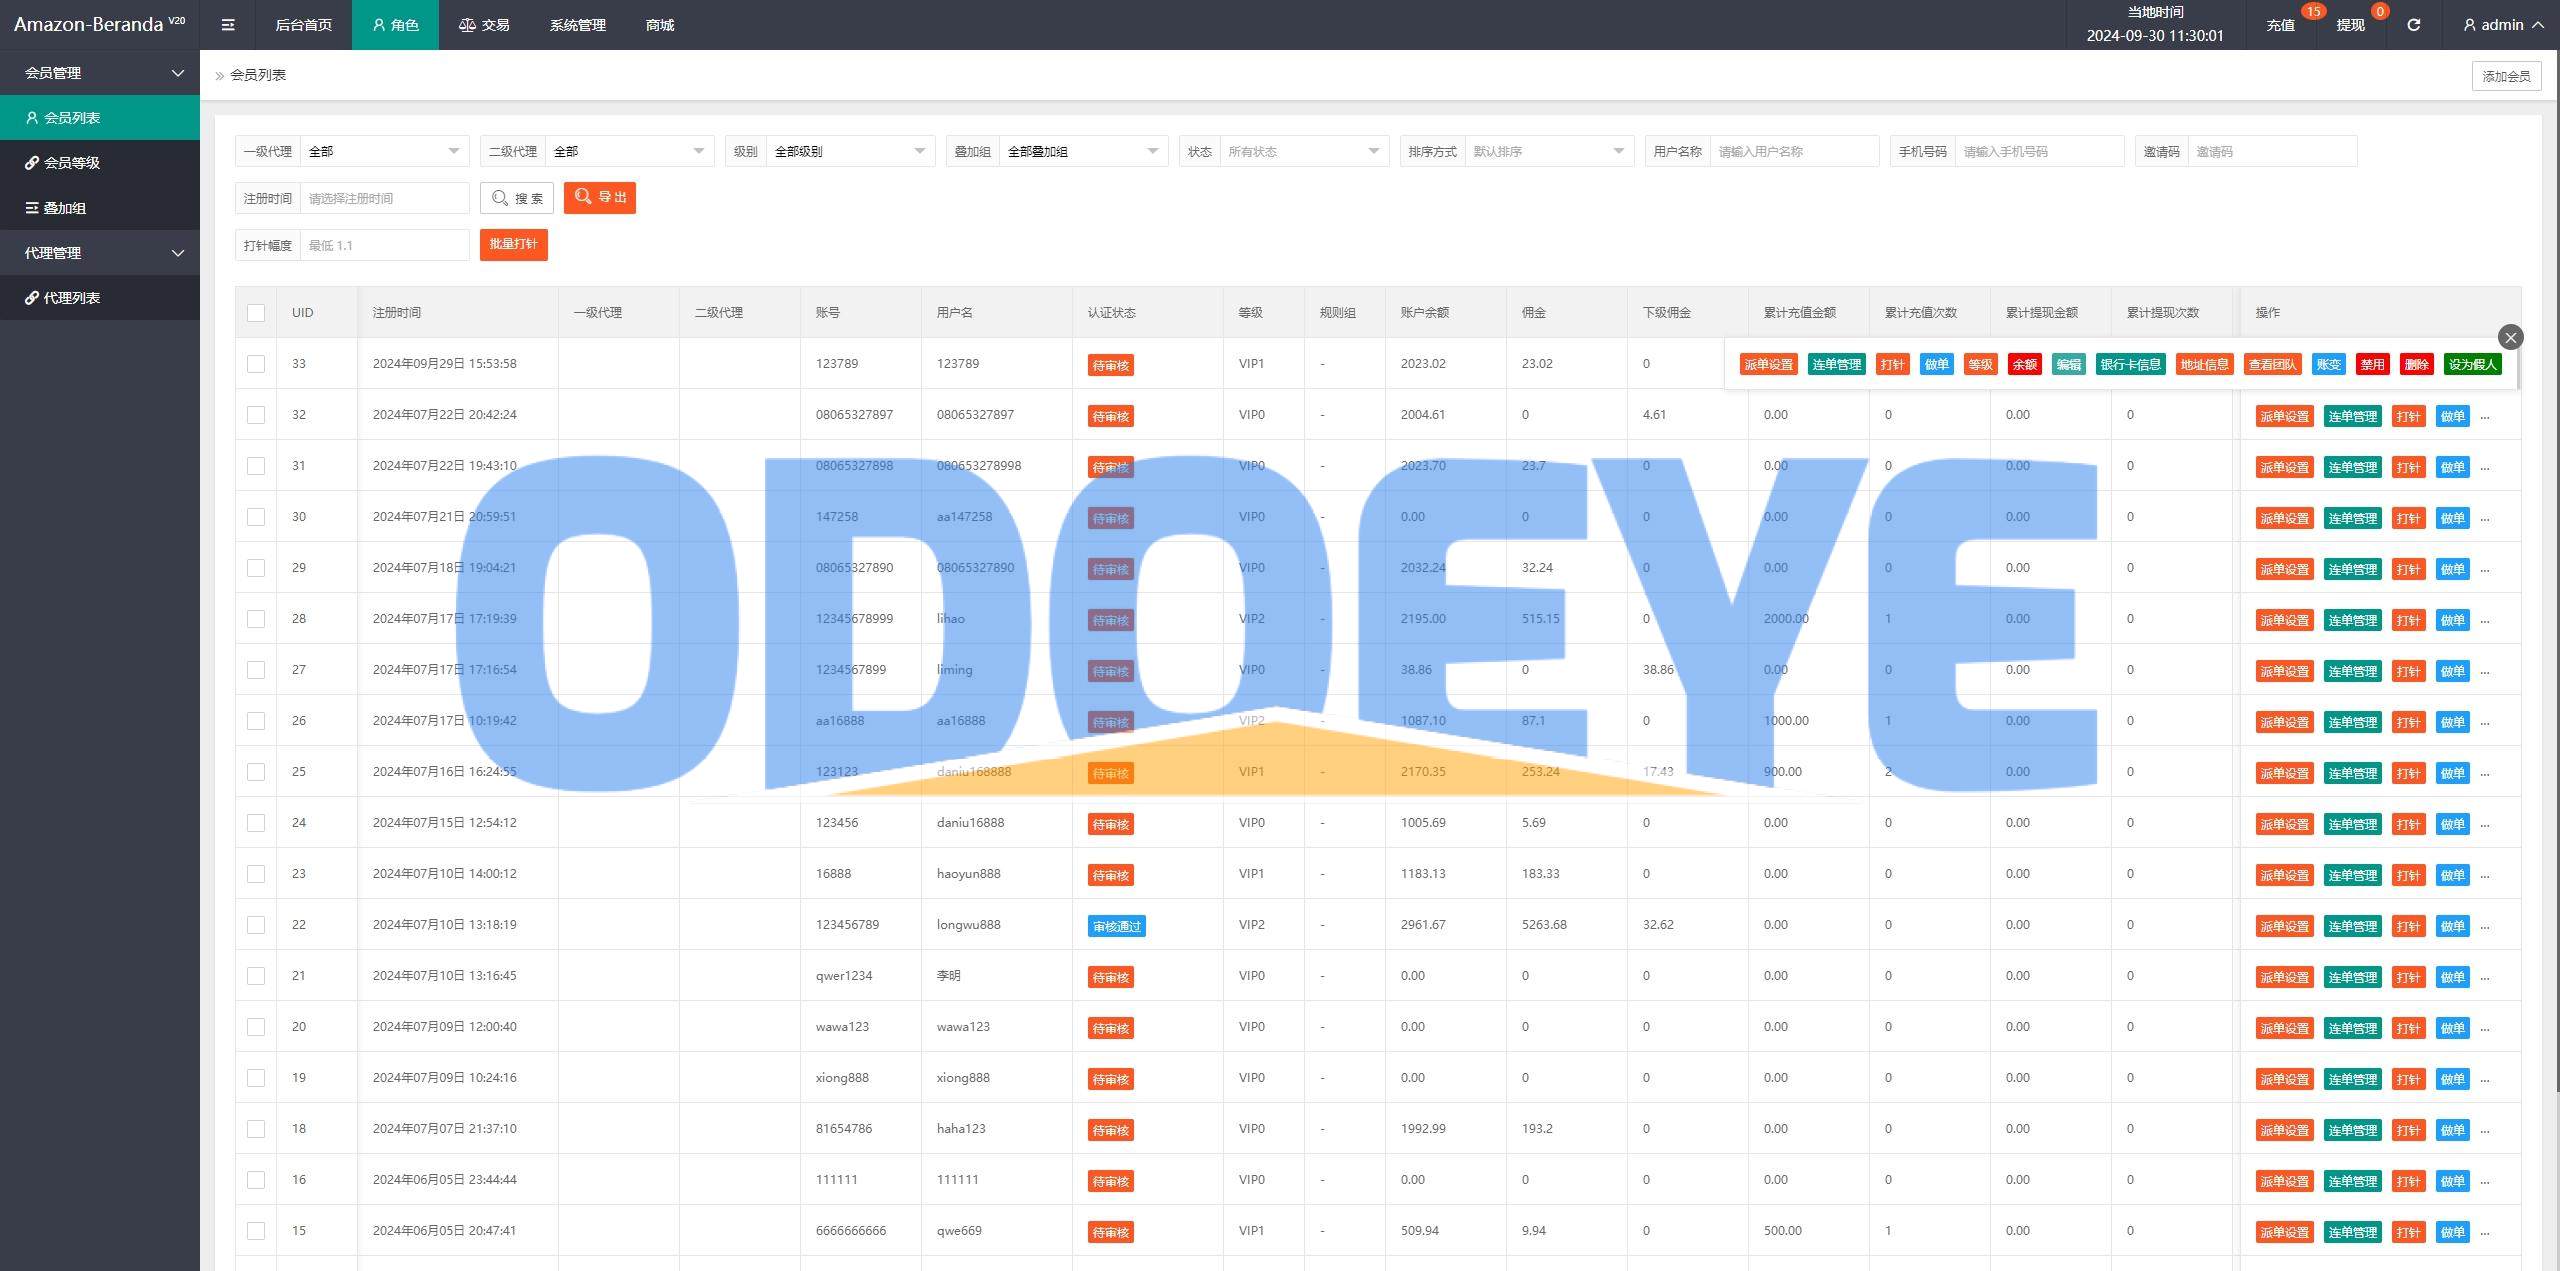
Task: Click 账变 in the expanded actions popup
Action: point(2328,365)
